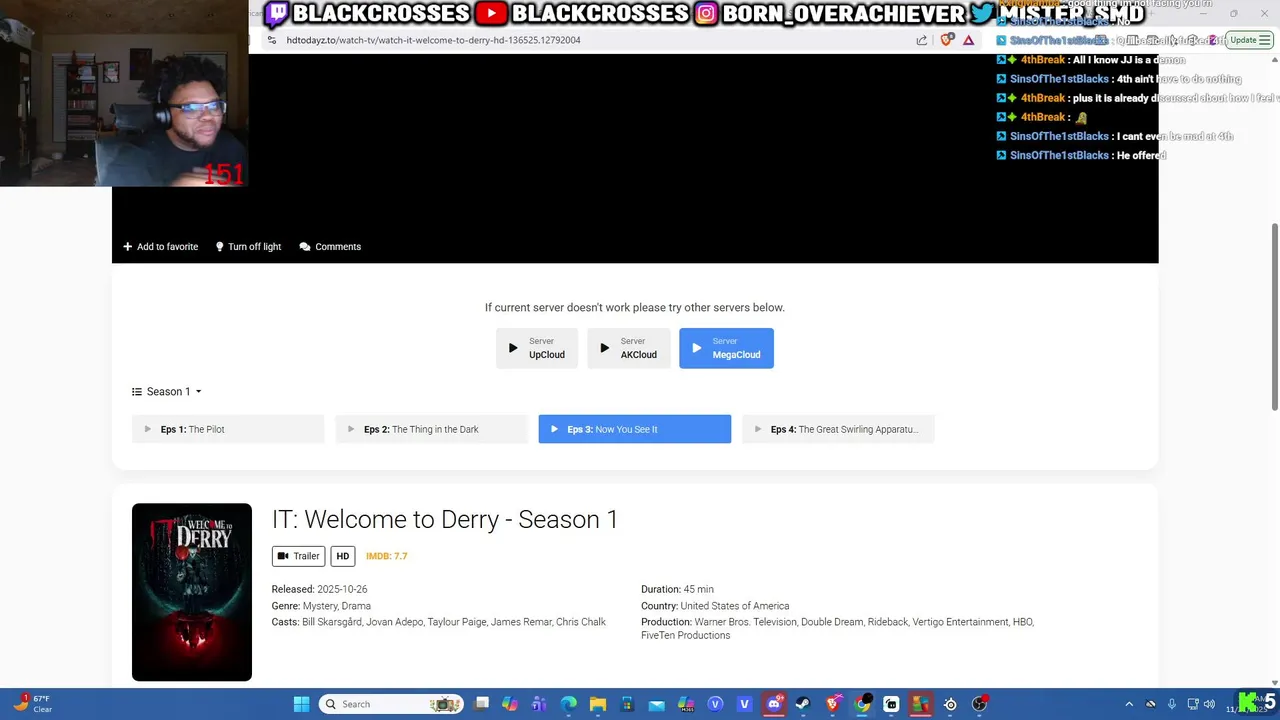This screenshot has height=720, width=1280.
Task: Click the Add to favorite plus icon
Action: pyautogui.click(x=127, y=247)
